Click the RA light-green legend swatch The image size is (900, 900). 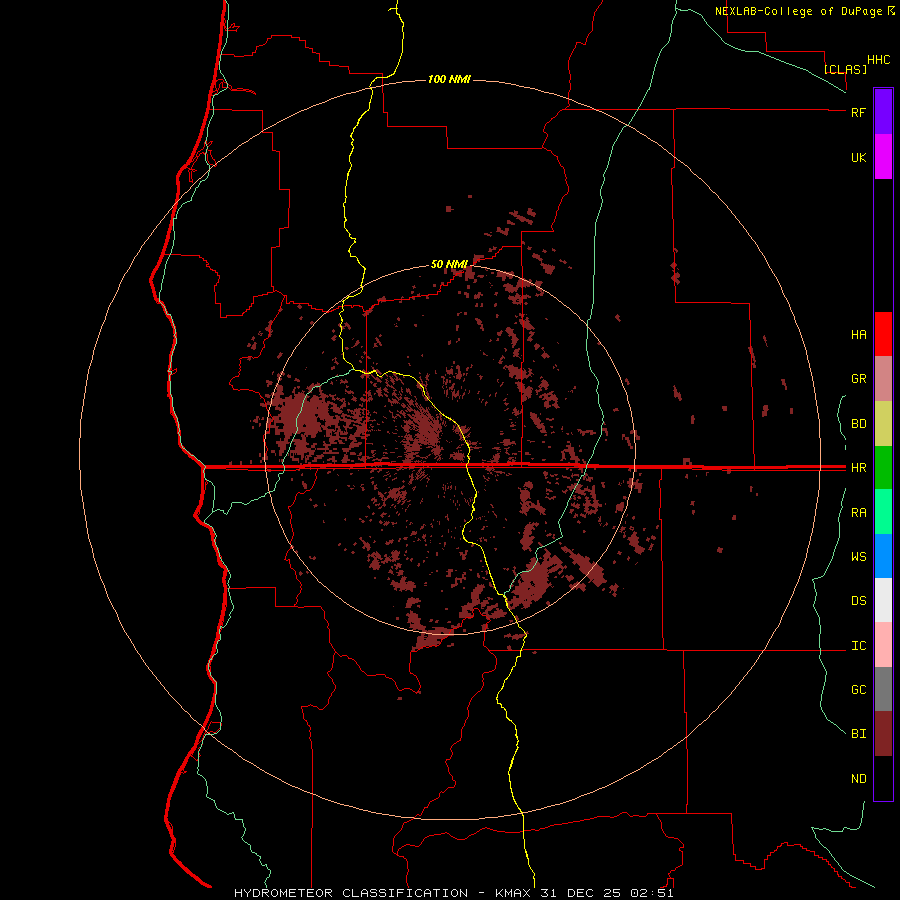[x=883, y=512]
